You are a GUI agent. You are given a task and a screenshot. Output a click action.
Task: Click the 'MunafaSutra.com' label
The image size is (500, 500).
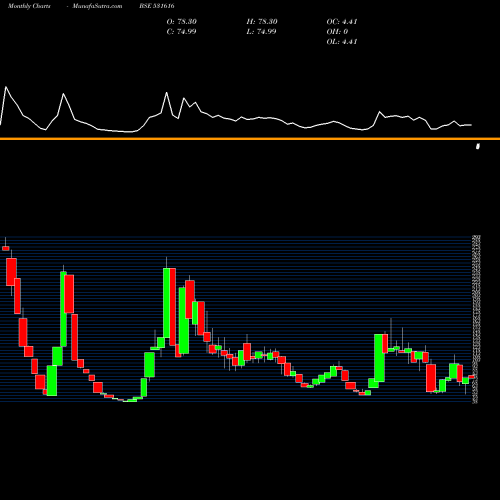pyautogui.click(x=97, y=6)
